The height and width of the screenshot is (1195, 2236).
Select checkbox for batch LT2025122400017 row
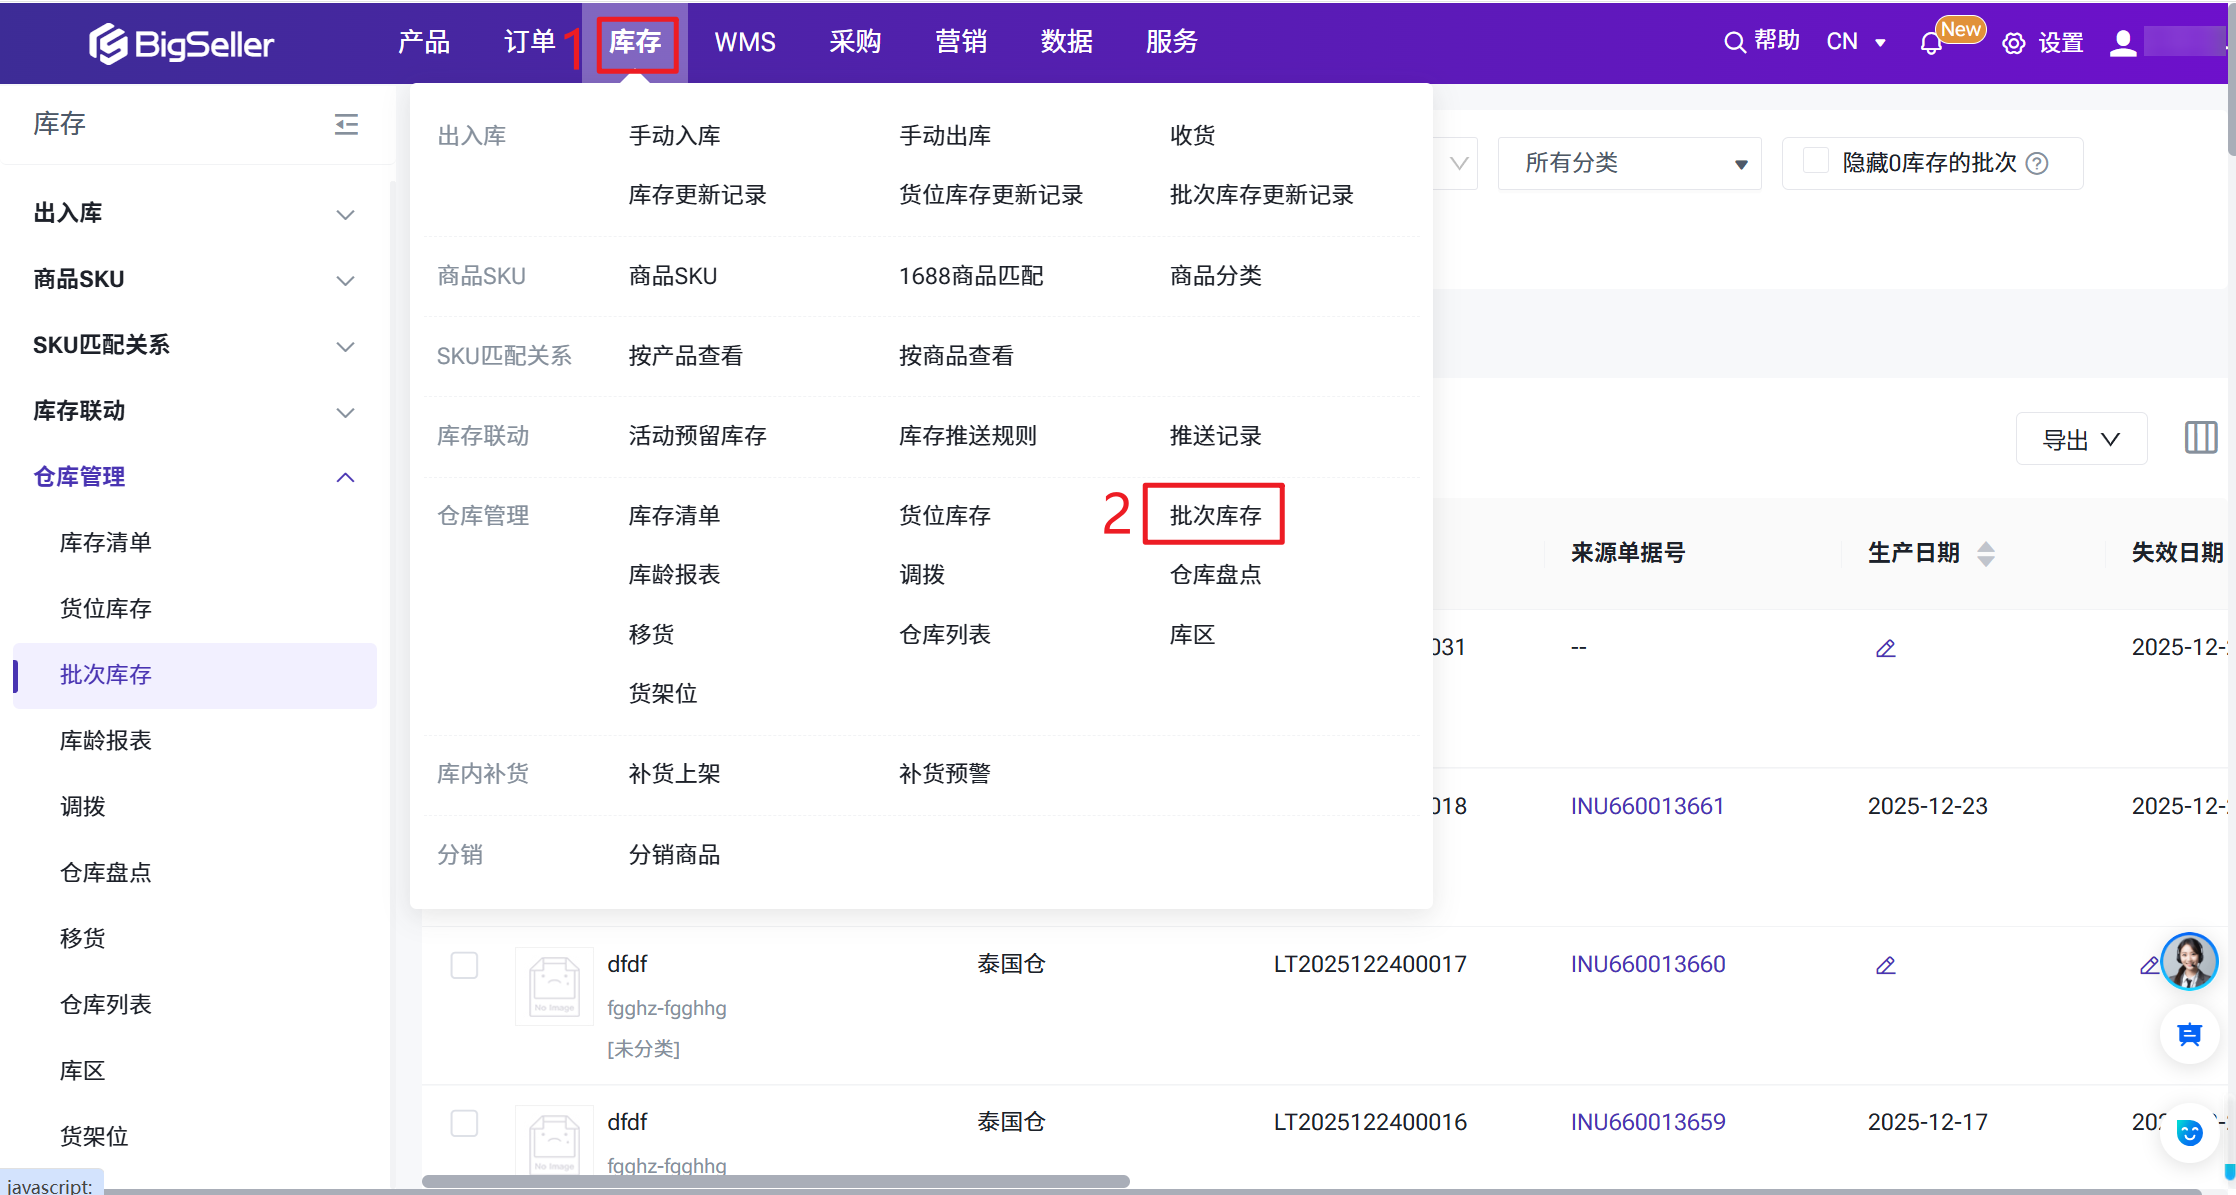coord(464,965)
